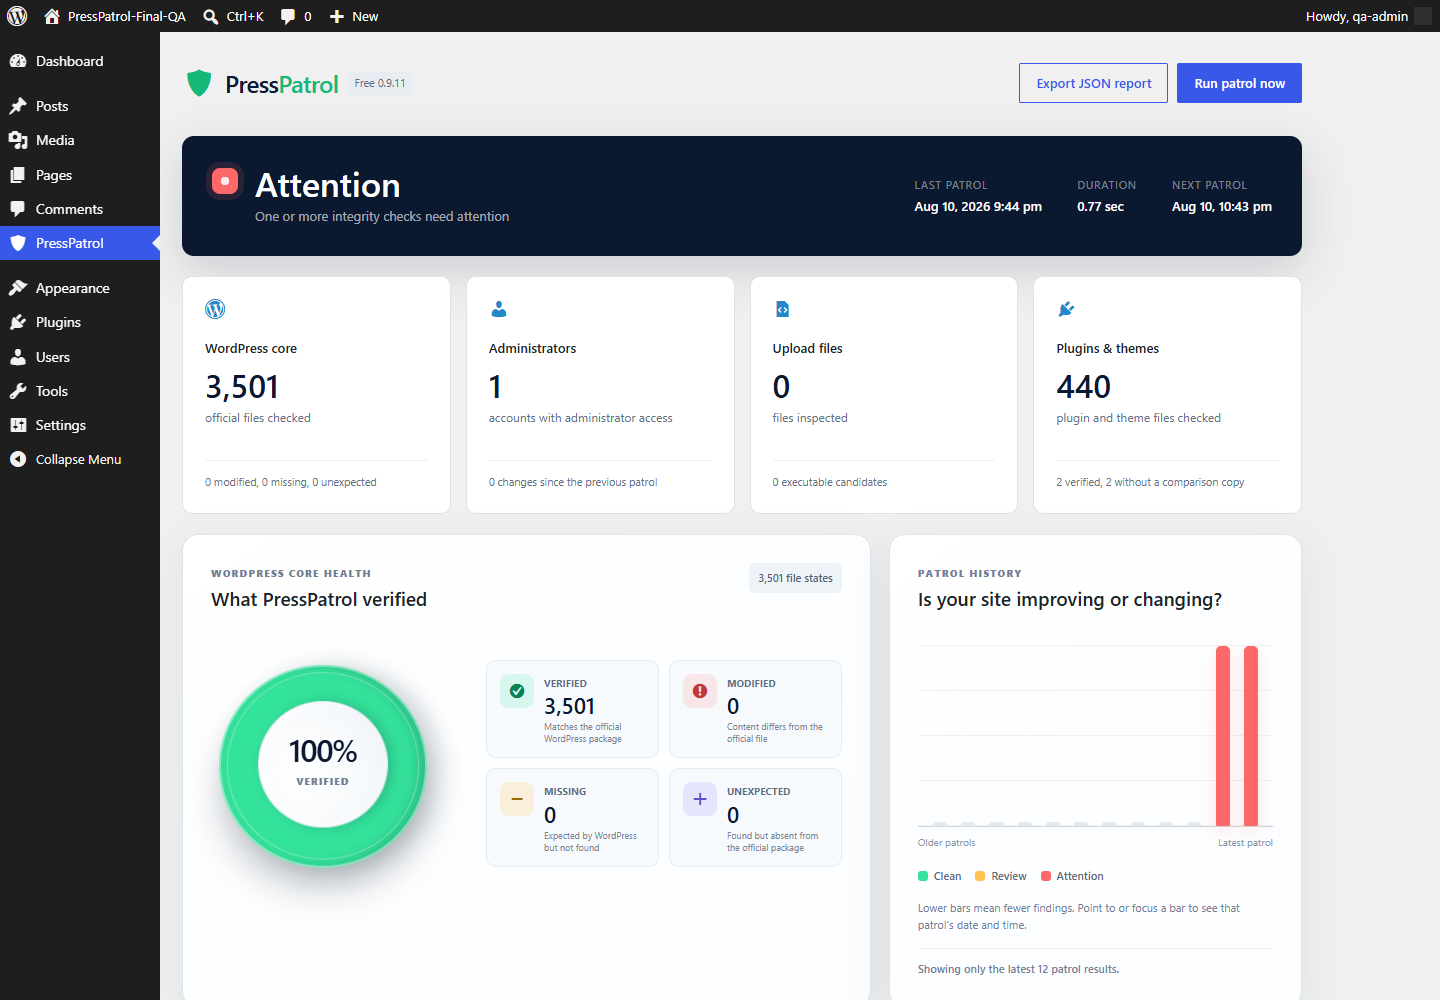Click the PressPatrol-Final-QA site name link
Image resolution: width=1440 pixels, height=1000 pixels.
[126, 17]
